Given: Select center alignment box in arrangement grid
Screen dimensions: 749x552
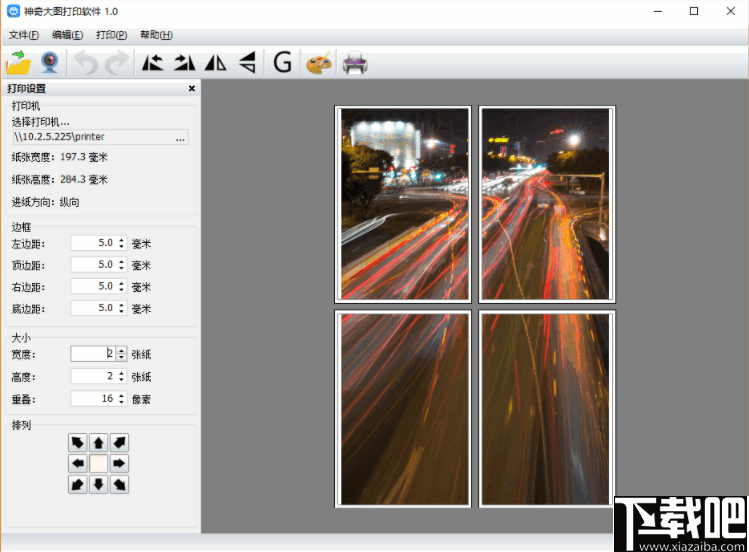Looking at the screenshot, I should pos(98,463).
